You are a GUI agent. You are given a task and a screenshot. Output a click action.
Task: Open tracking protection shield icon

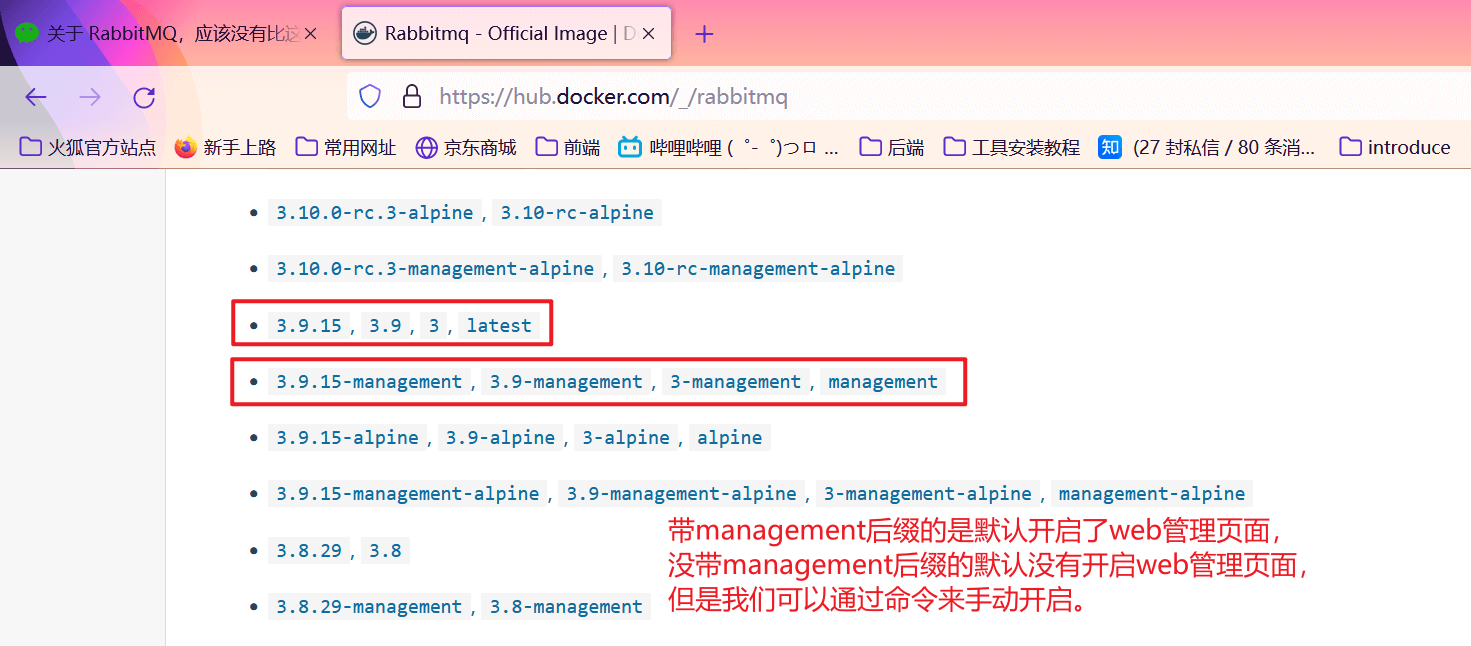[x=370, y=97]
